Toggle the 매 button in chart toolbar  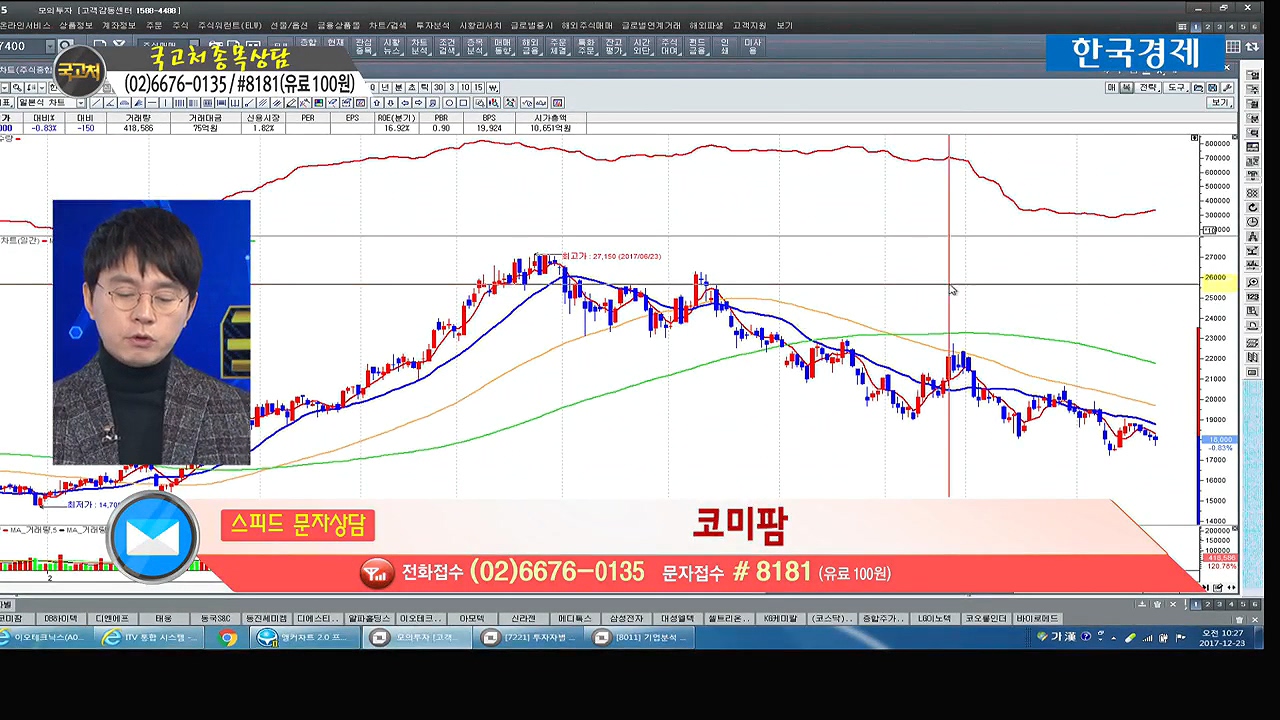point(1112,88)
